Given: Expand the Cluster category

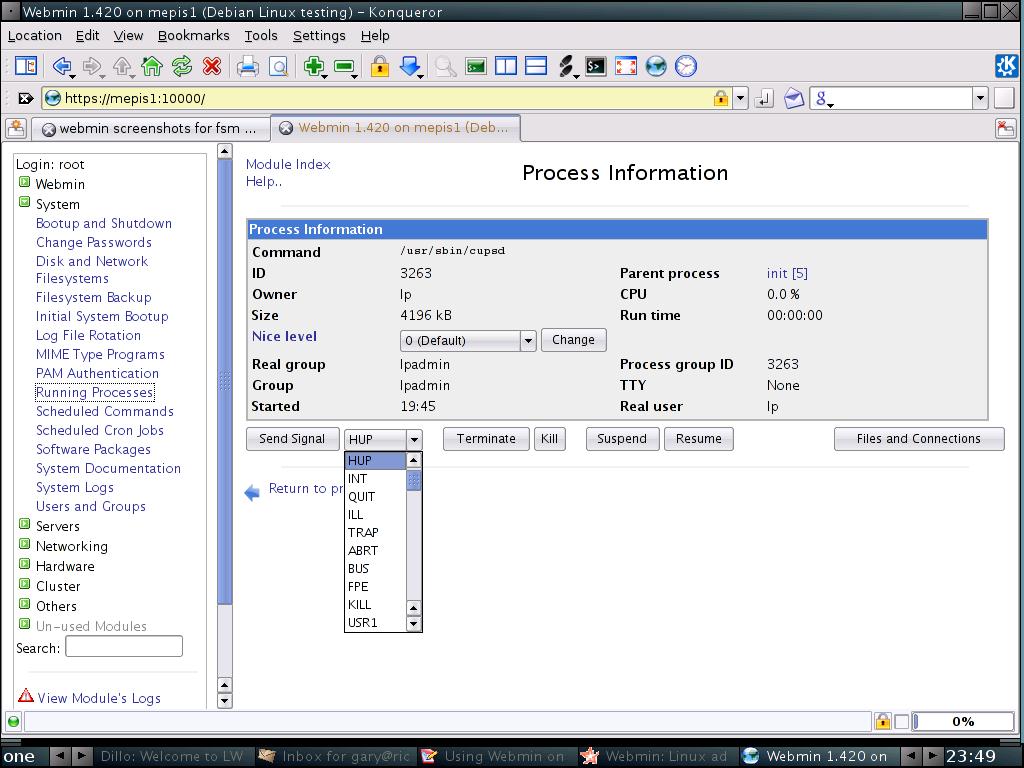Looking at the screenshot, I should [x=24, y=584].
